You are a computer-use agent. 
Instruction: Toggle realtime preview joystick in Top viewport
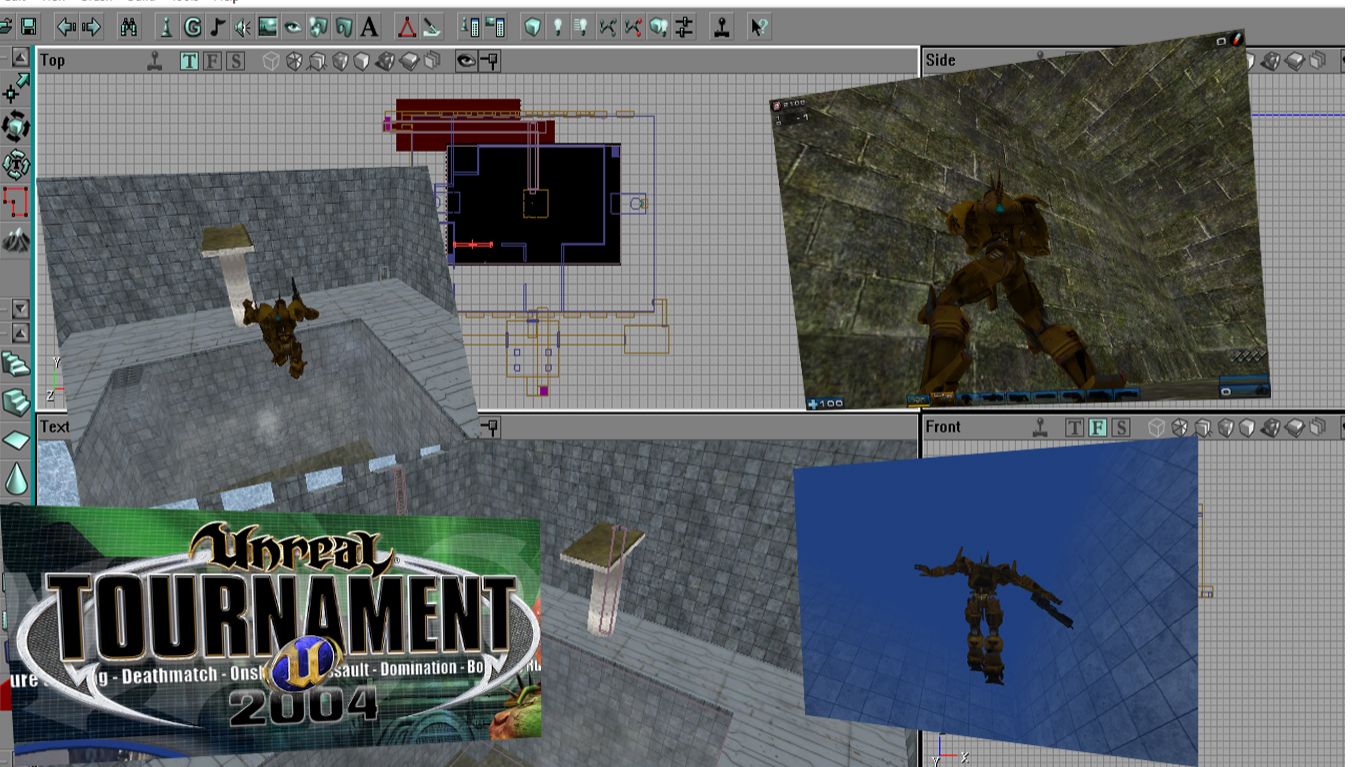tap(154, 61)
